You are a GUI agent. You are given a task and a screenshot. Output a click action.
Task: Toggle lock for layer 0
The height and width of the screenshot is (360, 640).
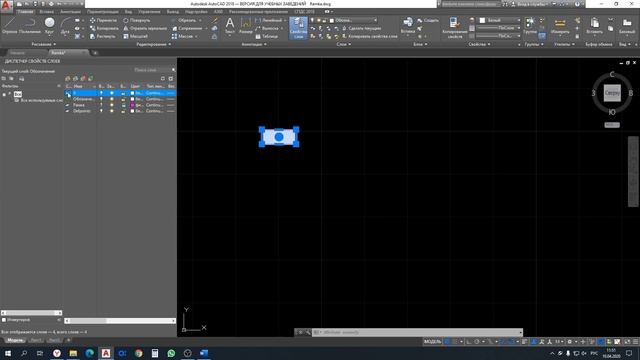click(123, 93)
